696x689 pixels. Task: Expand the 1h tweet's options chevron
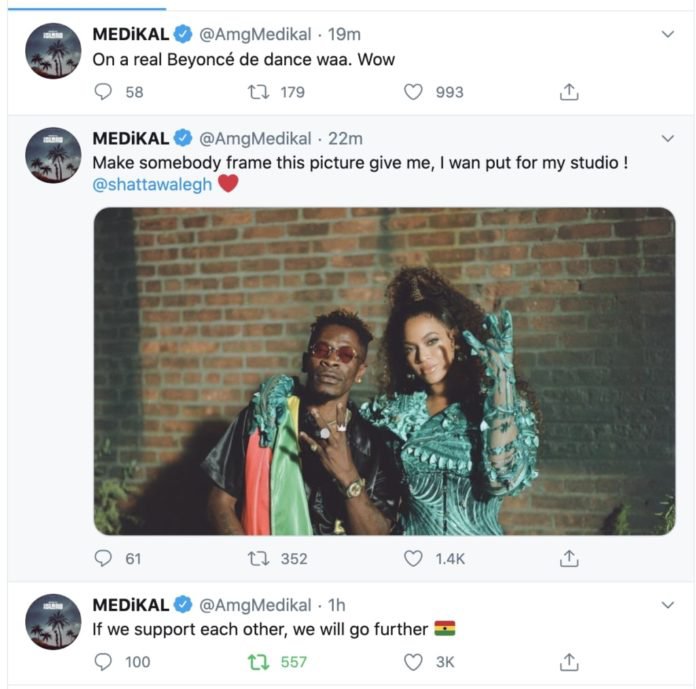click(x=668, y=605)
